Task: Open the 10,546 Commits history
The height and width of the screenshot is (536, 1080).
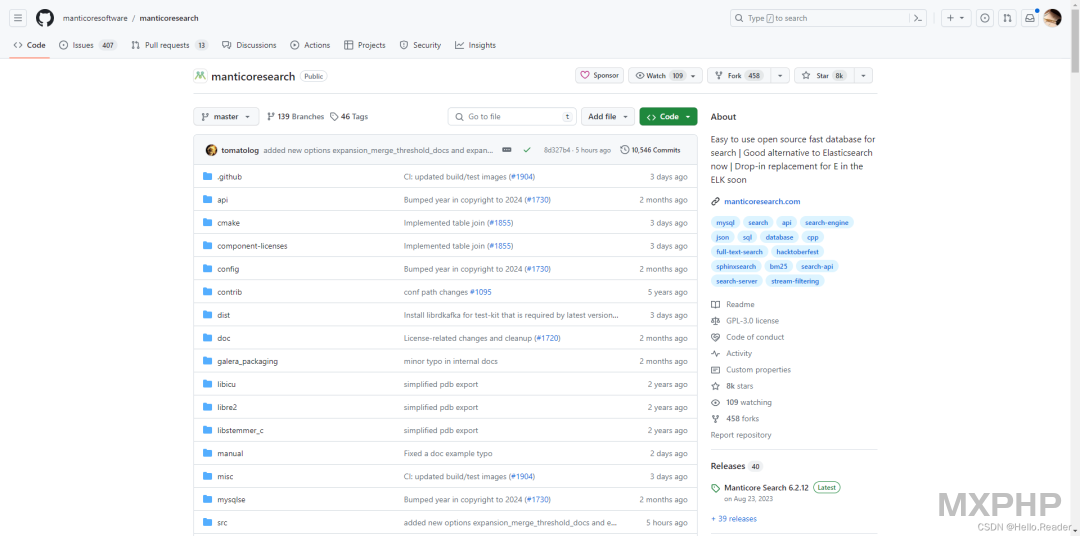Action: pos(650,150)
